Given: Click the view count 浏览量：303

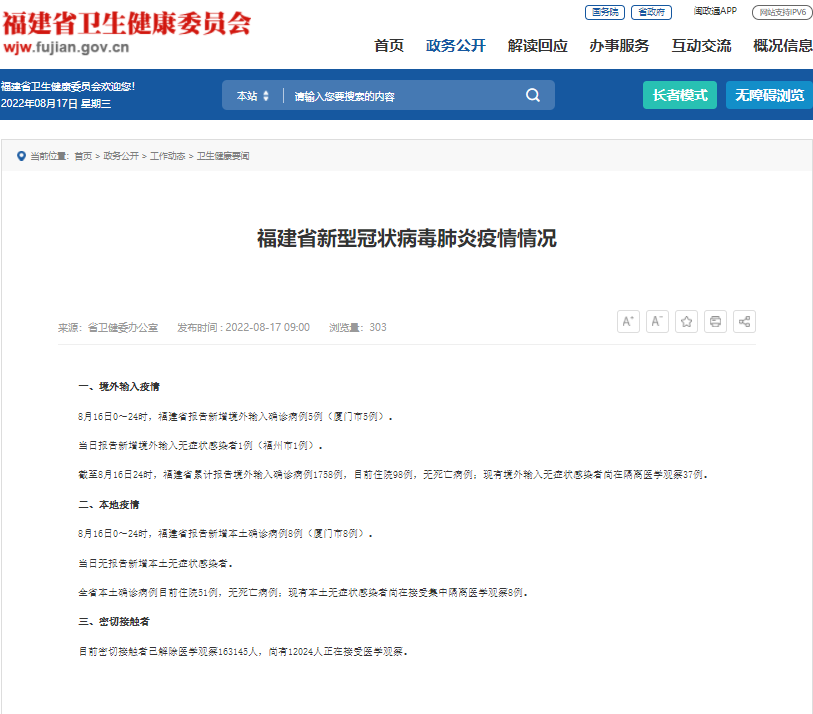Looking at the screenshot, I should [x=358, y=328].
